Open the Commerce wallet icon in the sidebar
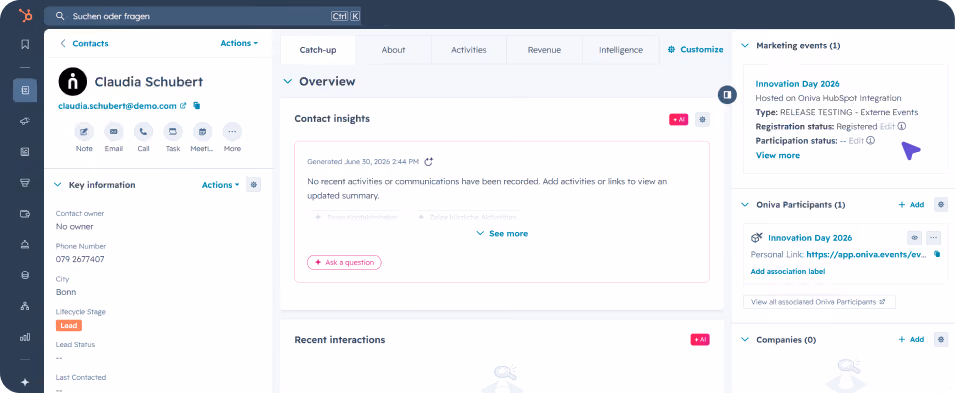 point(25,214)
